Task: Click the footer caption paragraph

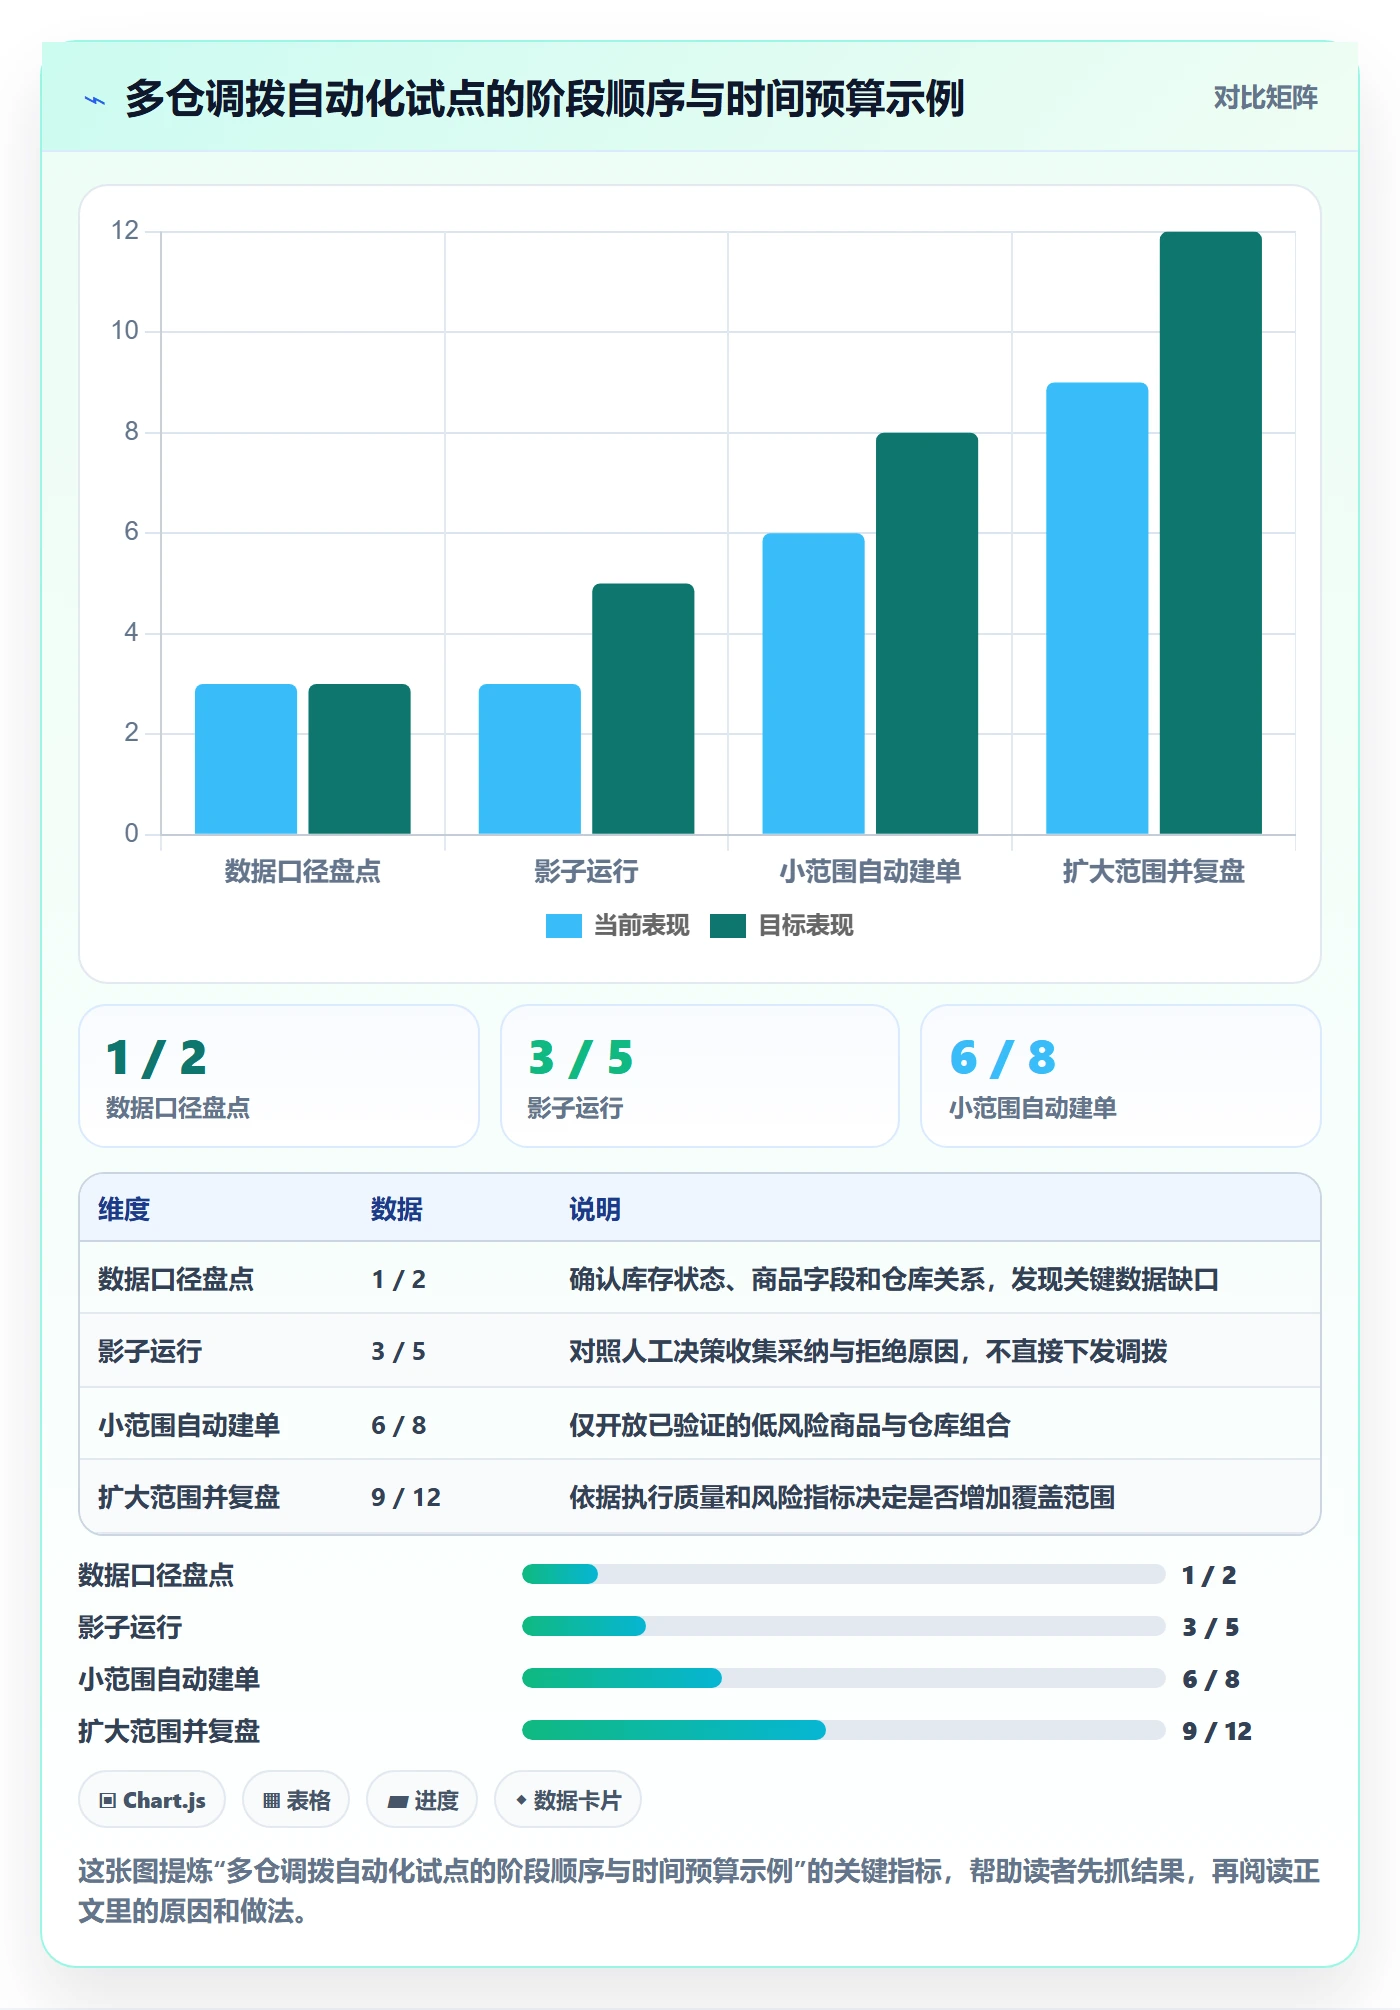Action: (699, 1891)
